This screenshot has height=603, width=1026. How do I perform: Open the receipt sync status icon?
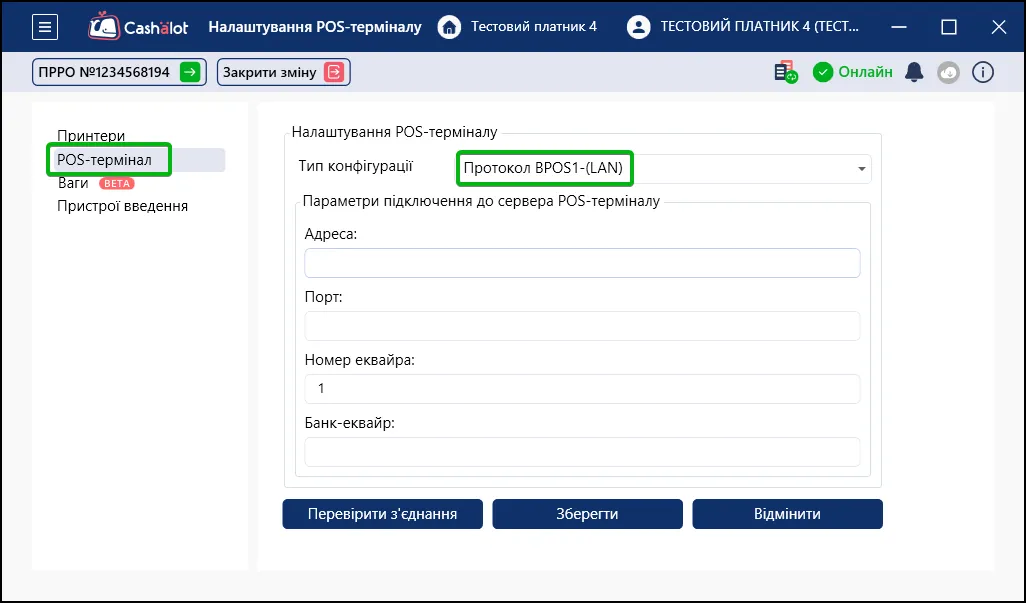[785, 72]
